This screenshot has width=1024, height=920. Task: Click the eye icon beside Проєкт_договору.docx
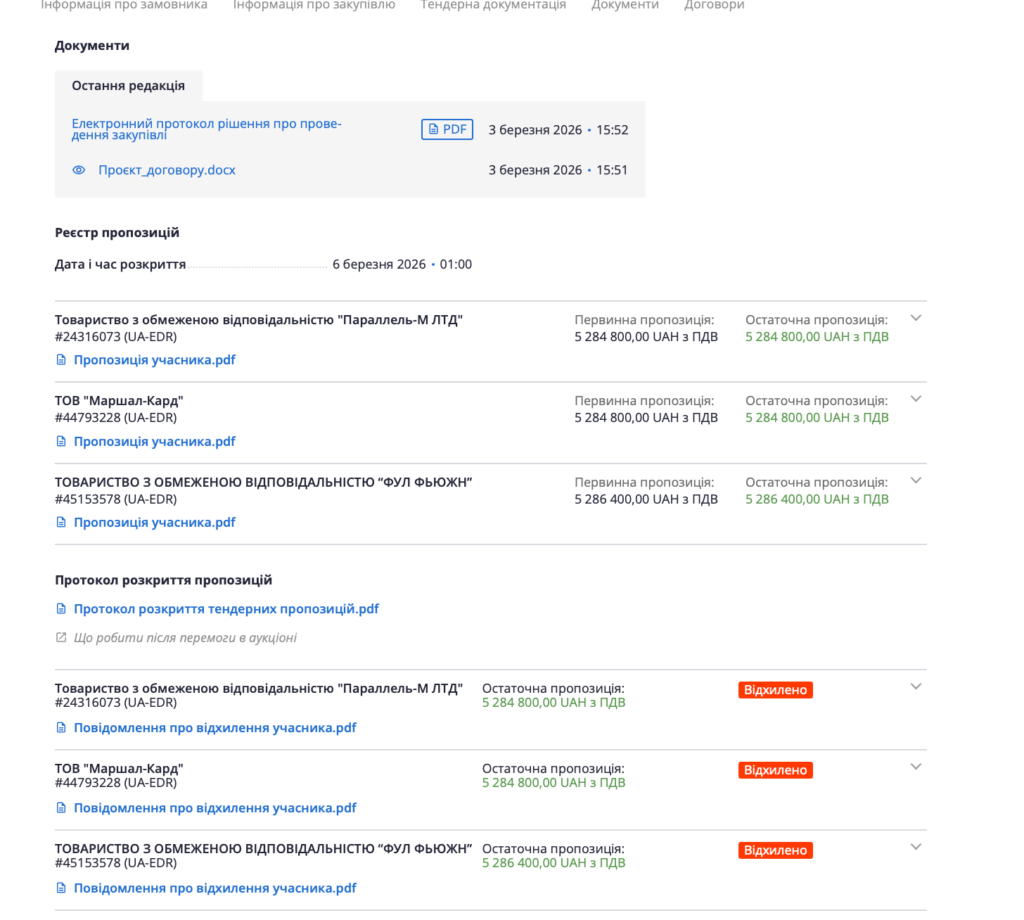tap(79, 170)
